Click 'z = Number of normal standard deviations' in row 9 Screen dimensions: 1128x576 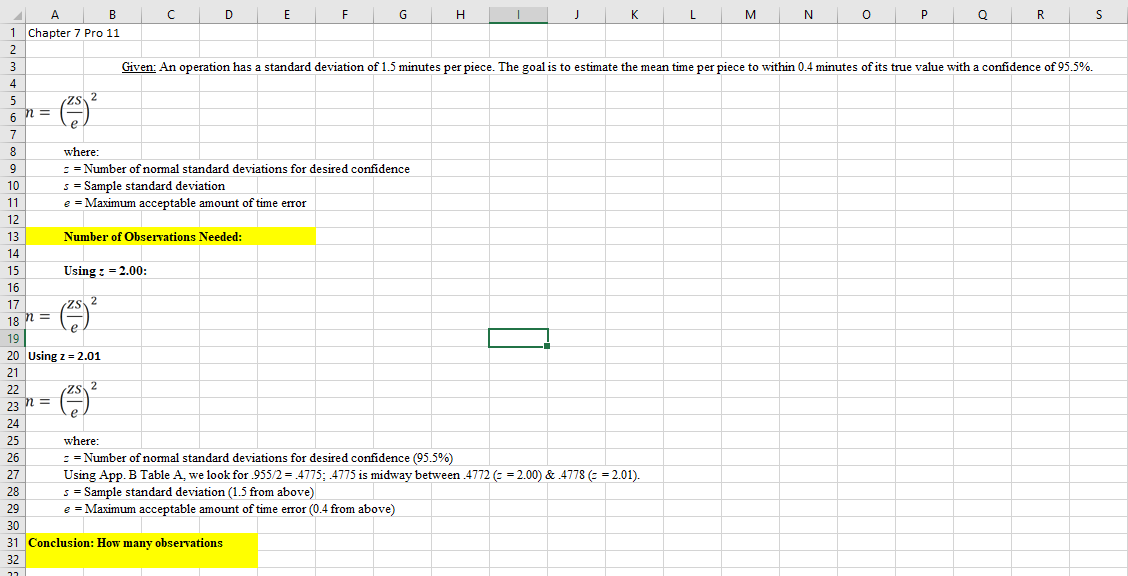coord(237,169)
